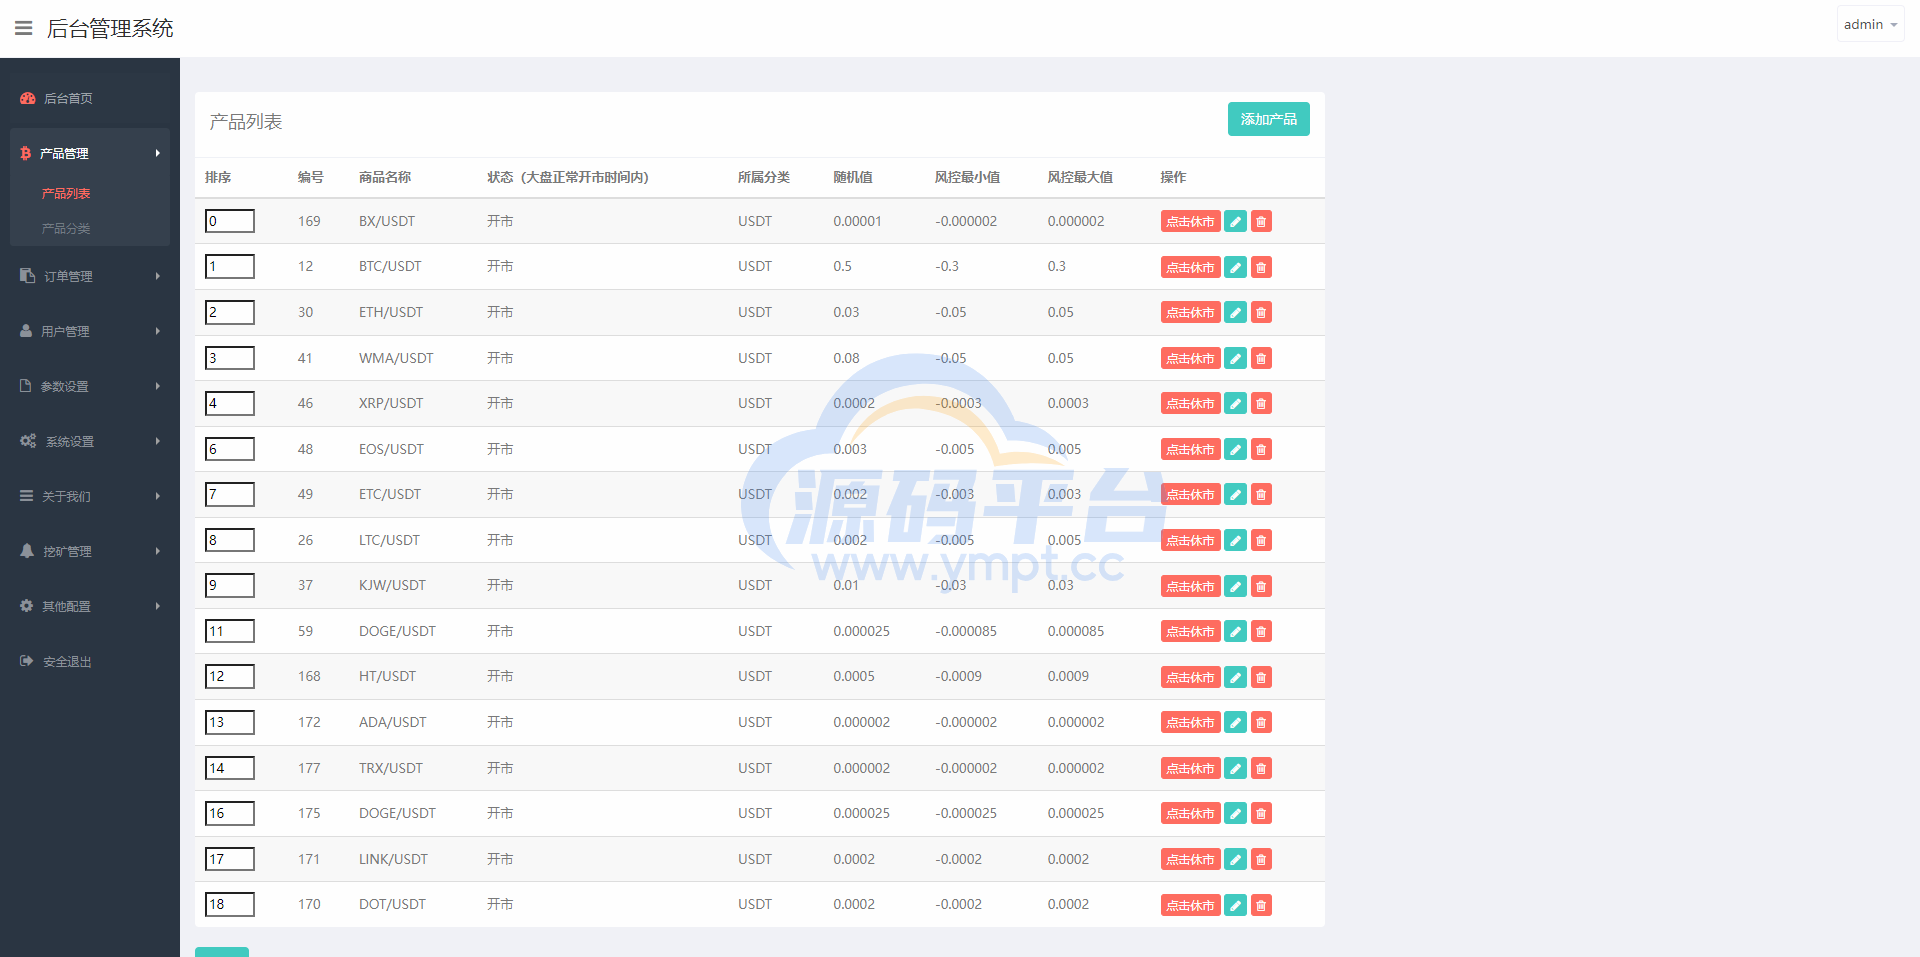1920x957 pixels.
Task: Open the 产品列表 submenu item
Action: tap(66, 193)
